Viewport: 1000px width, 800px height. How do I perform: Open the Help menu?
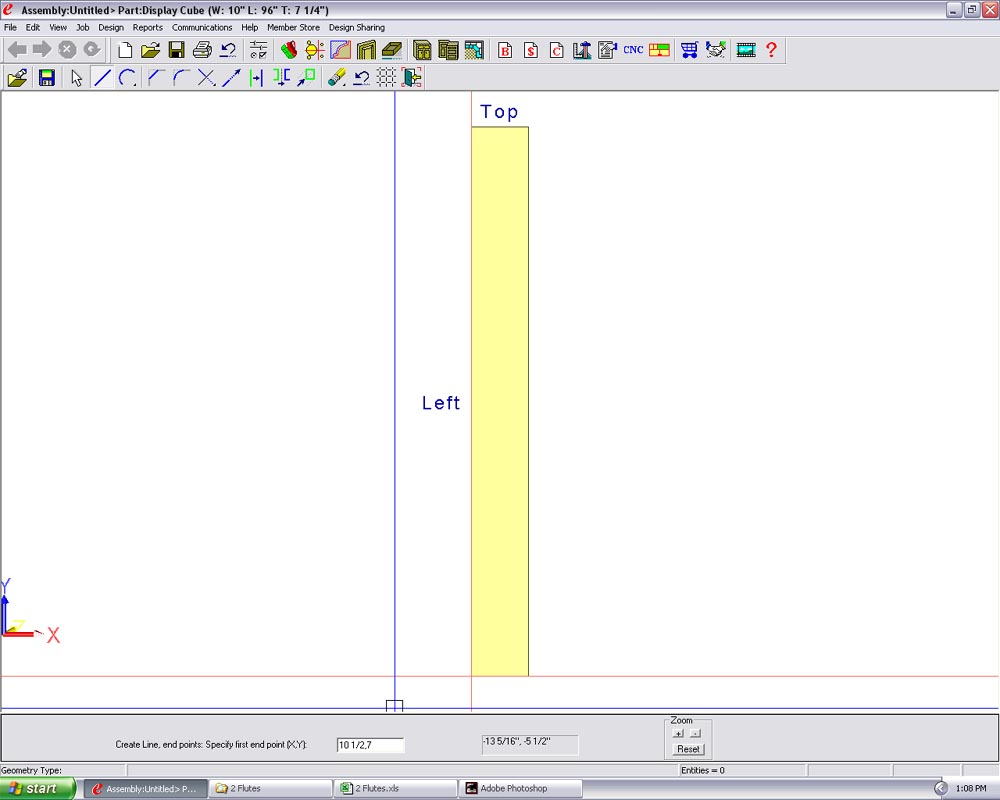[249, 27]
